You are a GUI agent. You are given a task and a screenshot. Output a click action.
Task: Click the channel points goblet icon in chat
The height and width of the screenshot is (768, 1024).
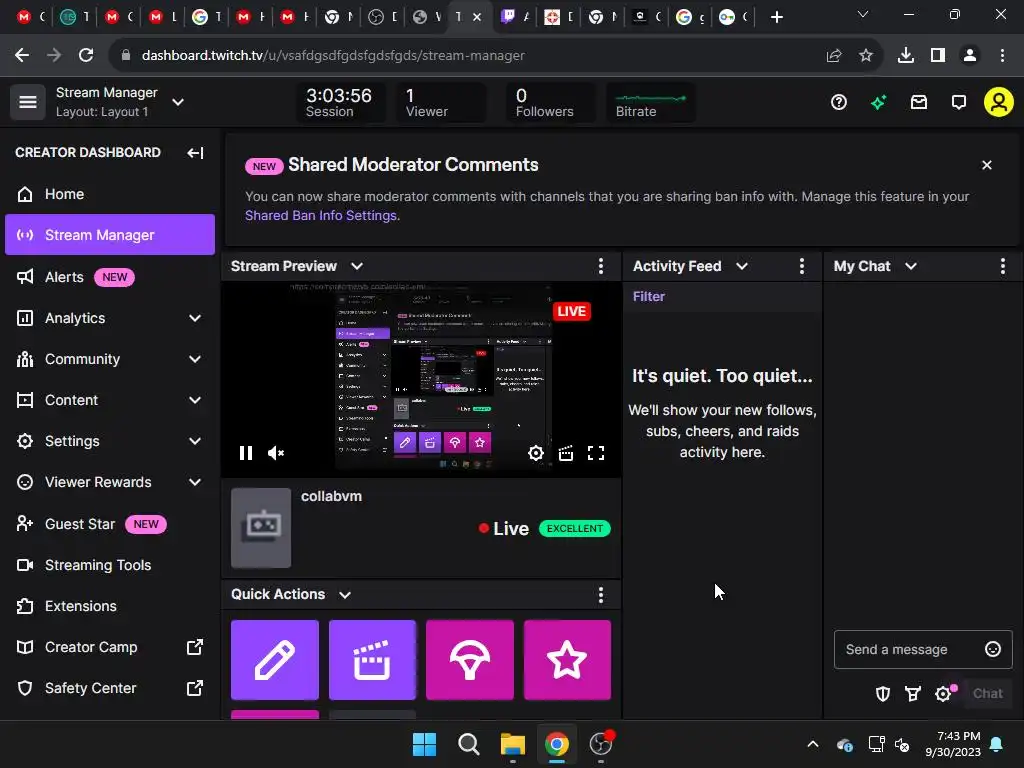[x=913, y=694]
